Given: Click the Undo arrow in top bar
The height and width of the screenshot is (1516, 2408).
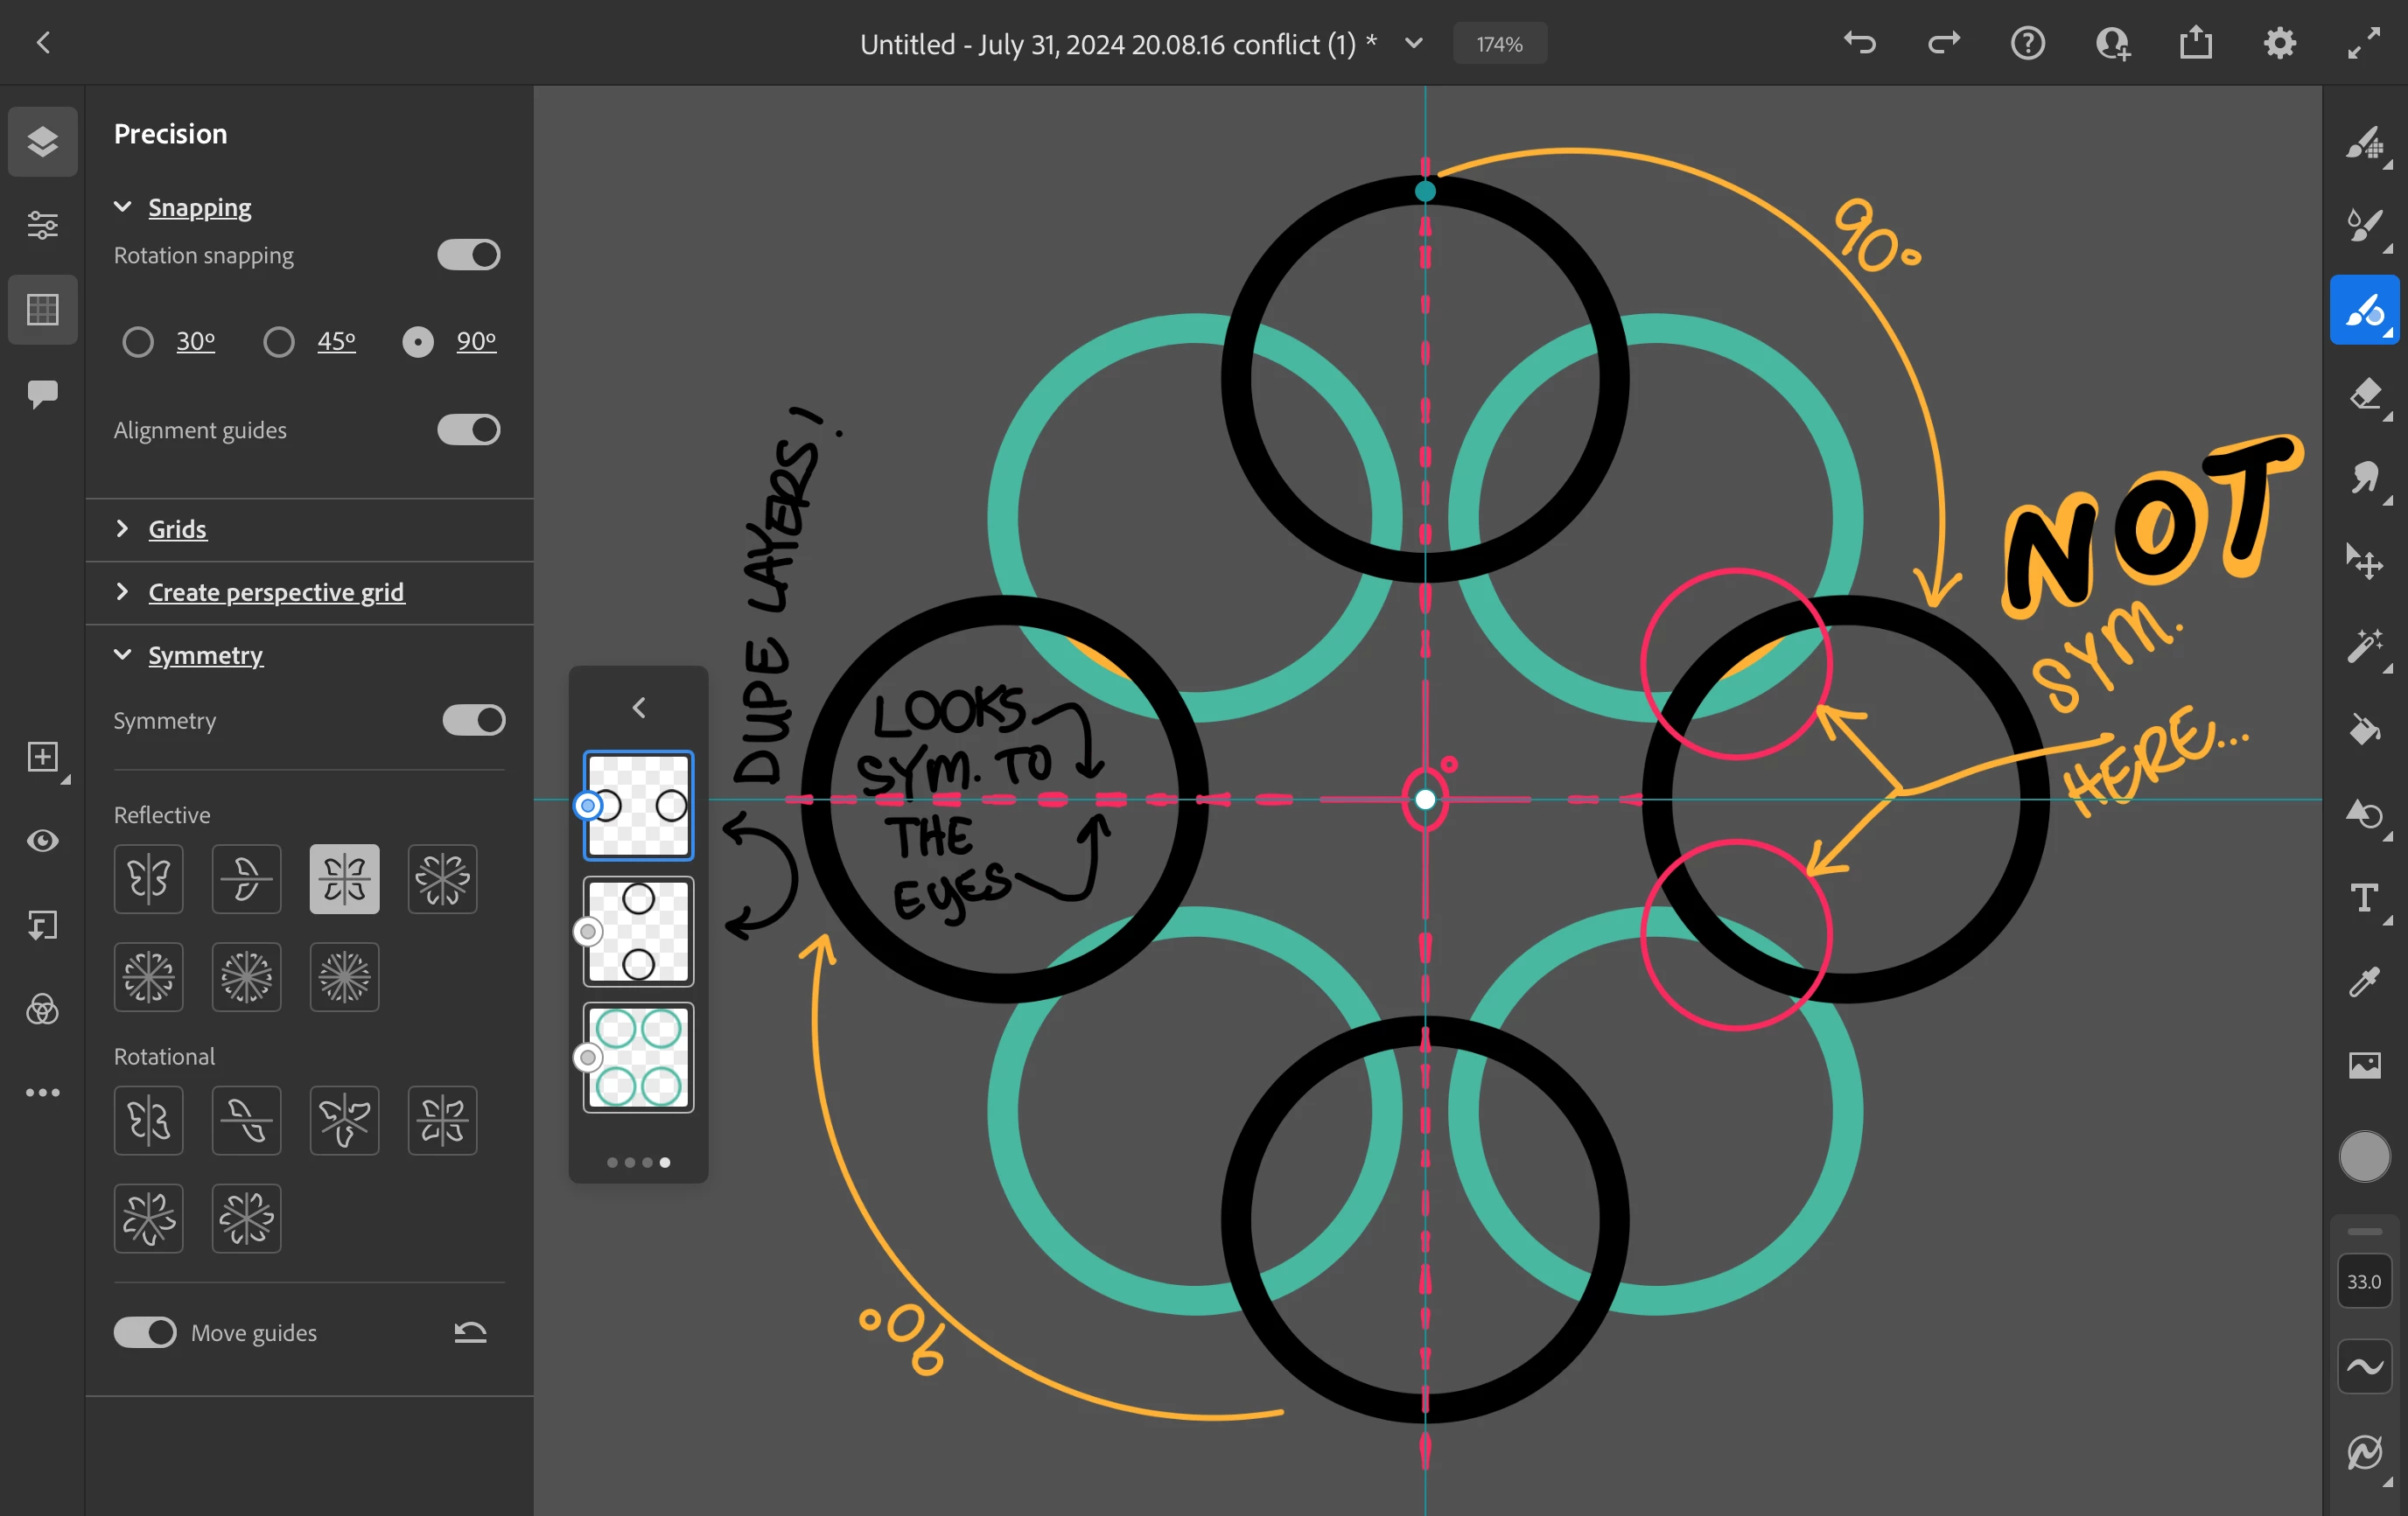Looking at the screenshot, I should 1859,43.
